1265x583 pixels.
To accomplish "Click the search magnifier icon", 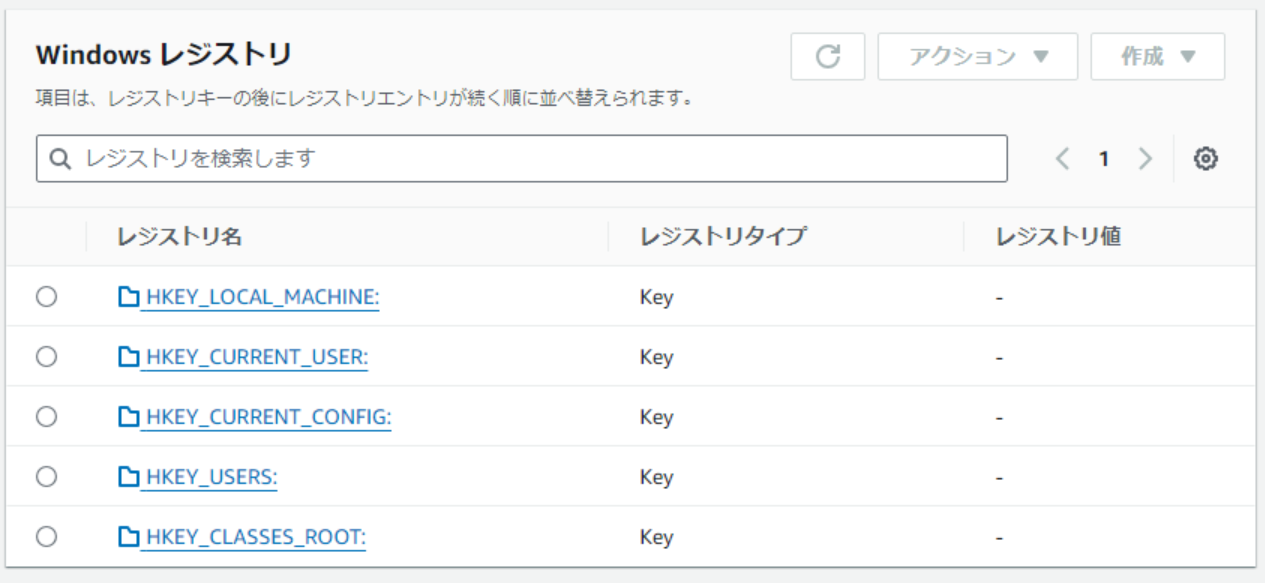I will click(x=60, y=158).
